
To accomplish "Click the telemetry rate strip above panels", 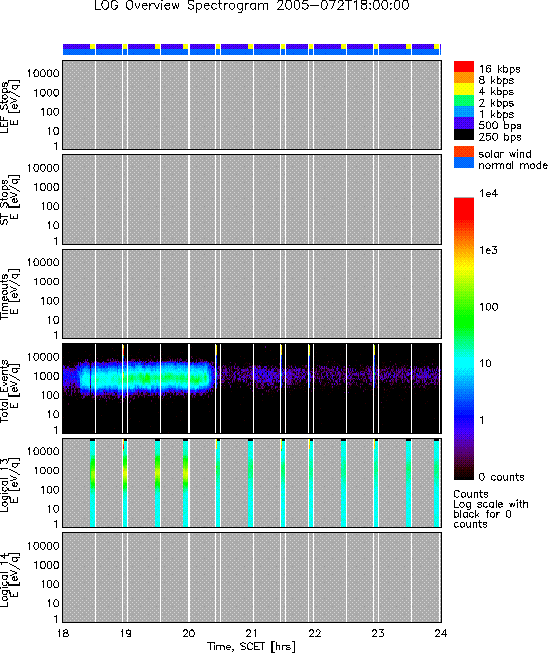I will 252,49.
